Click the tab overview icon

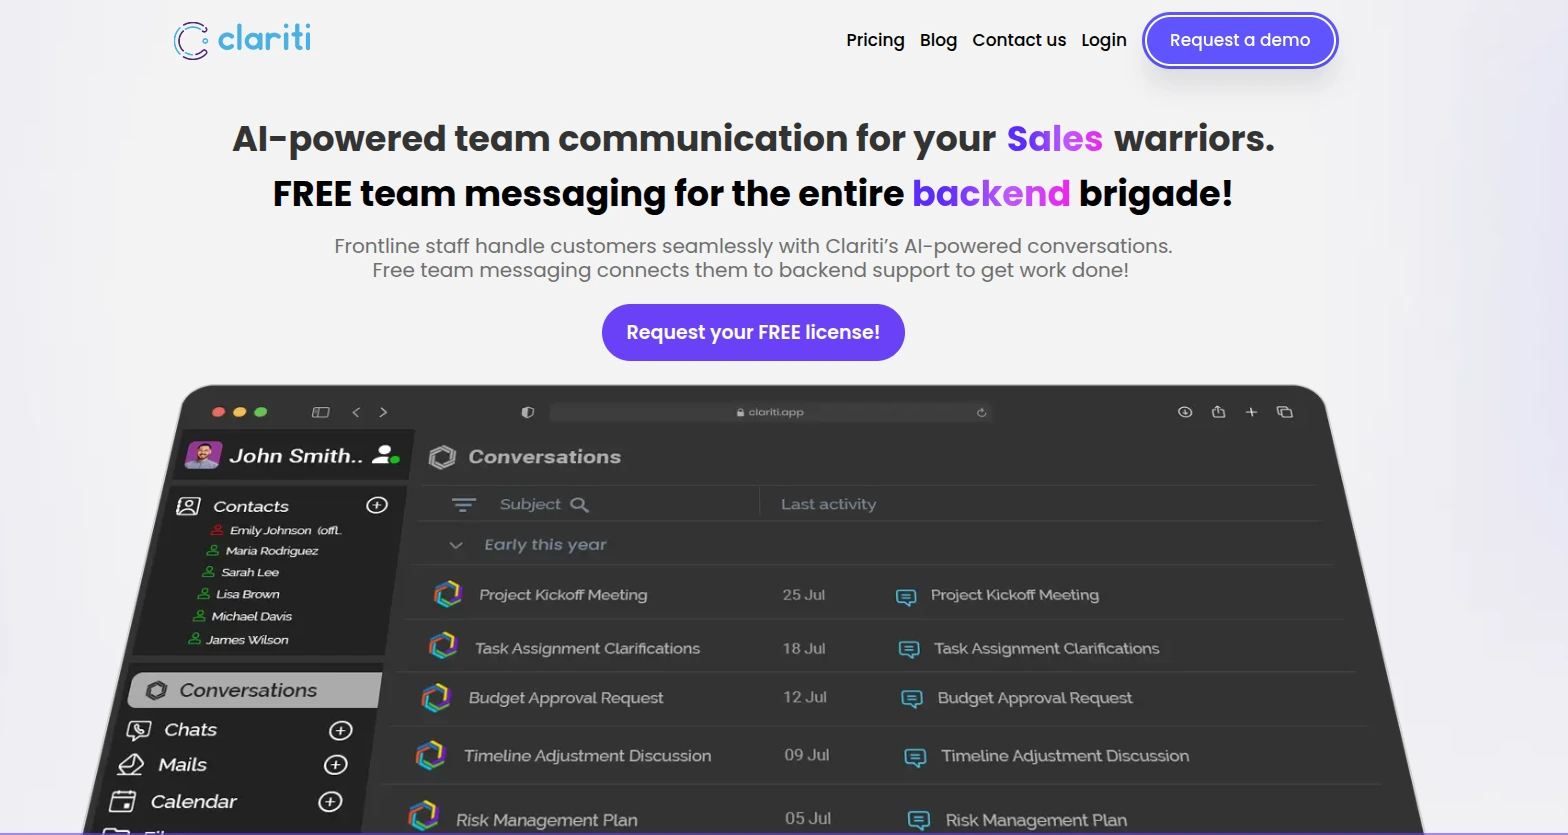point(1285,412)
